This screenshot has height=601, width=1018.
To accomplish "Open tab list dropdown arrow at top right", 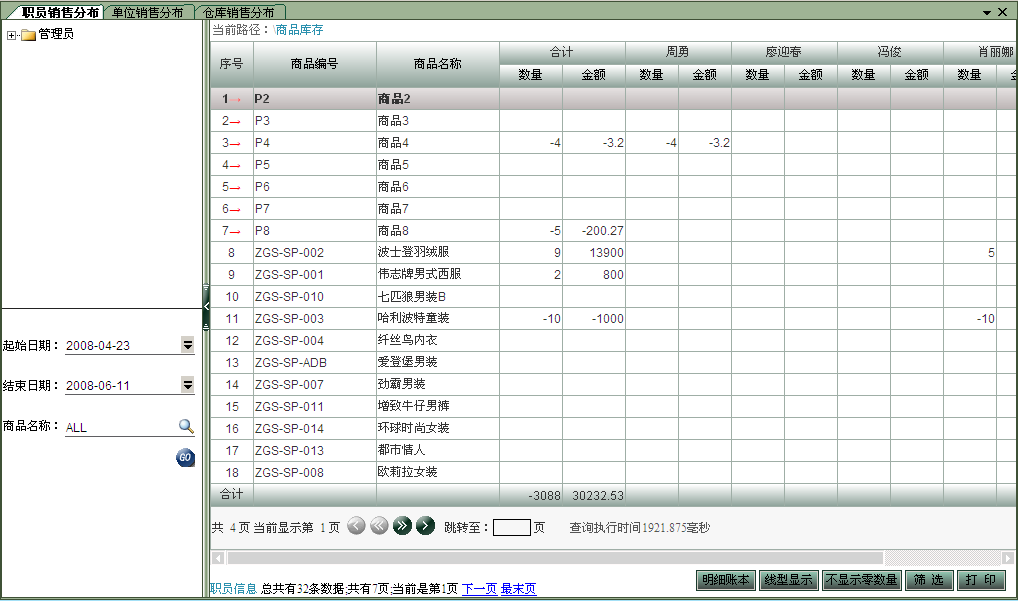I will pyautogui.click(x=987, y=12).
